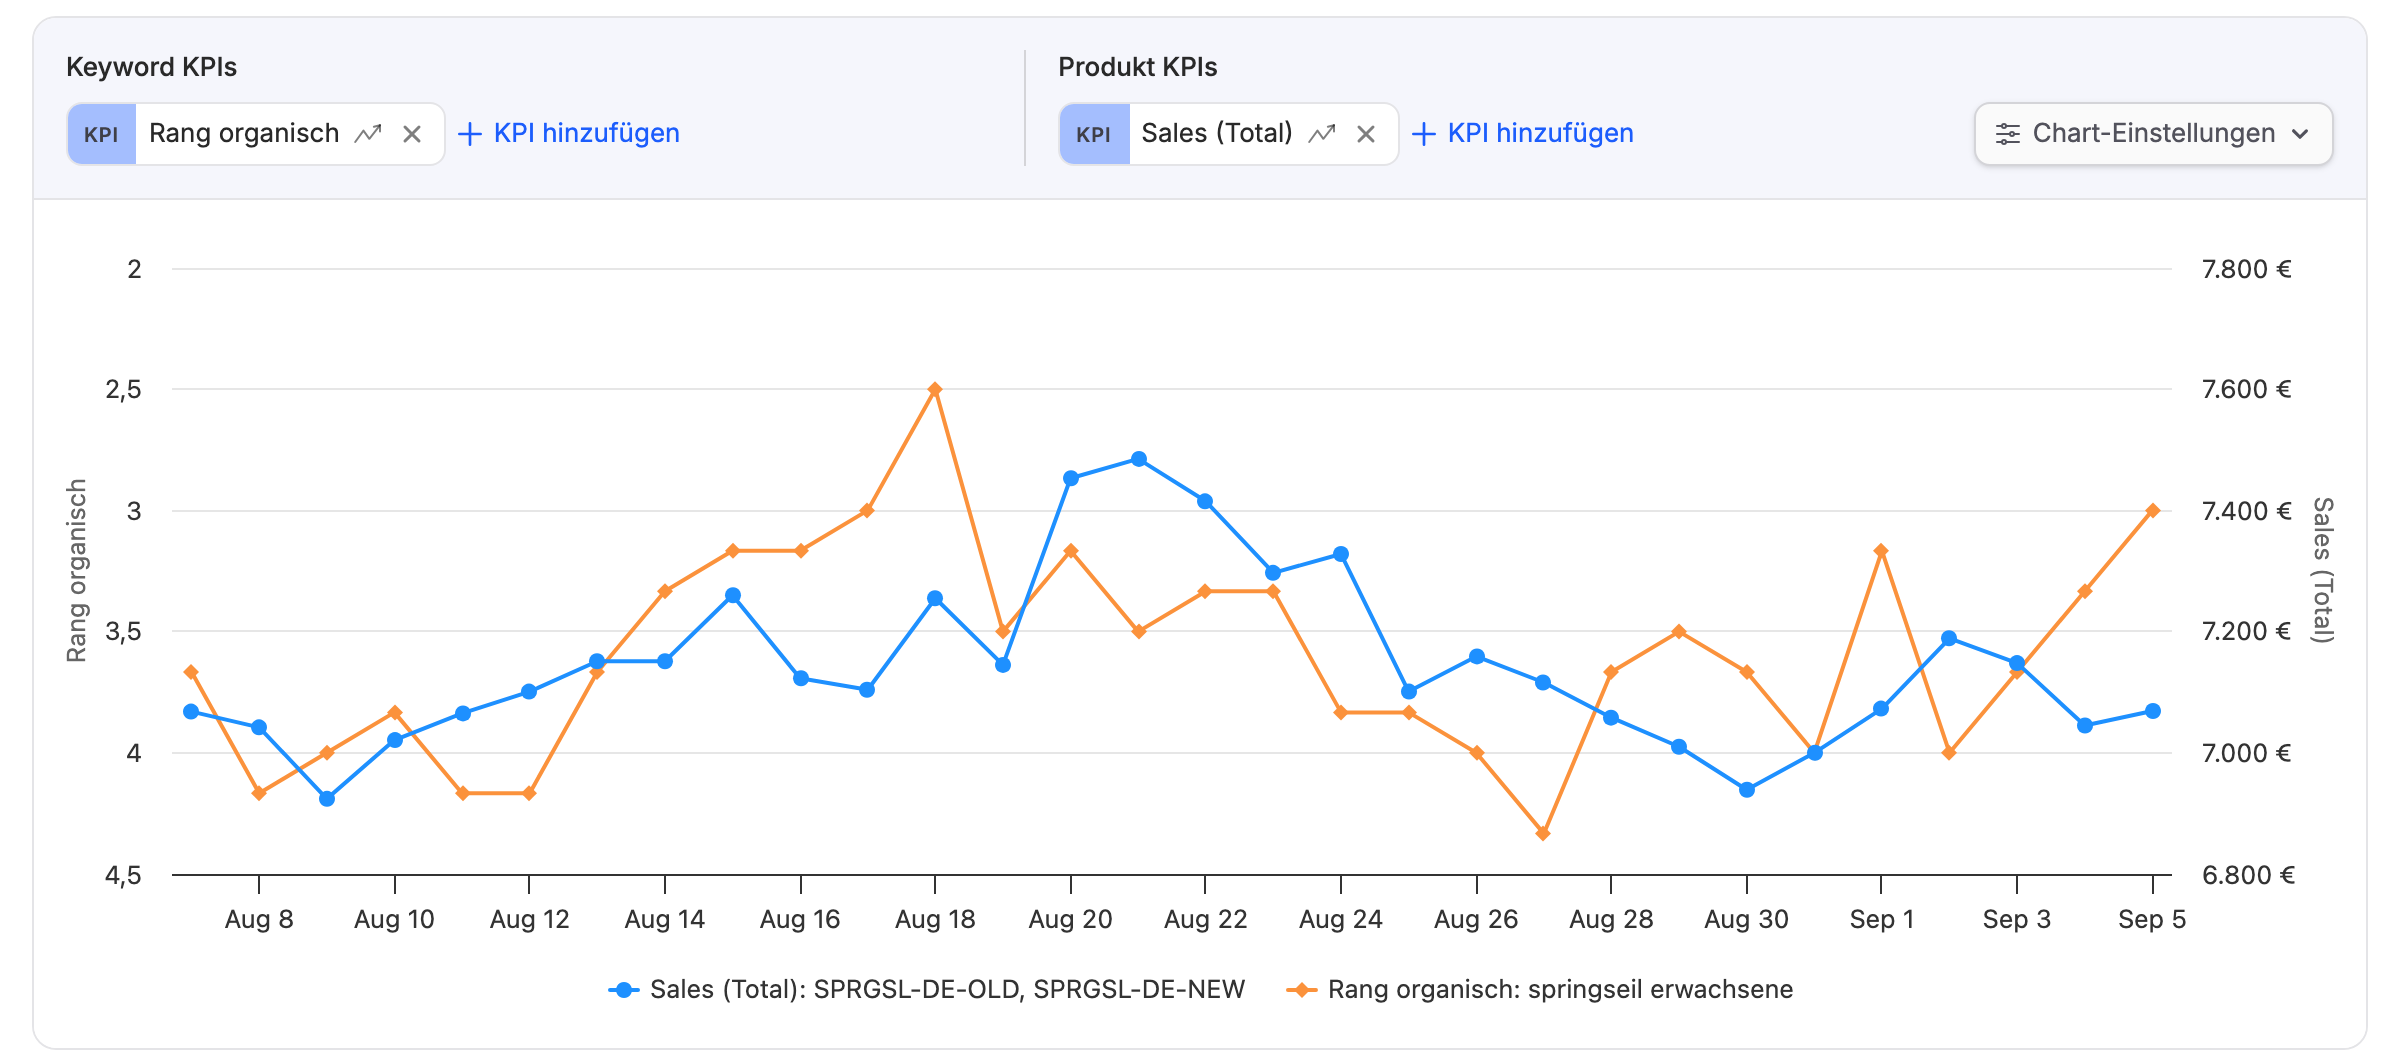Click the Rang organisch vertical axis title
This screenshot has height=1064, width=2400.
pos(77,570)
